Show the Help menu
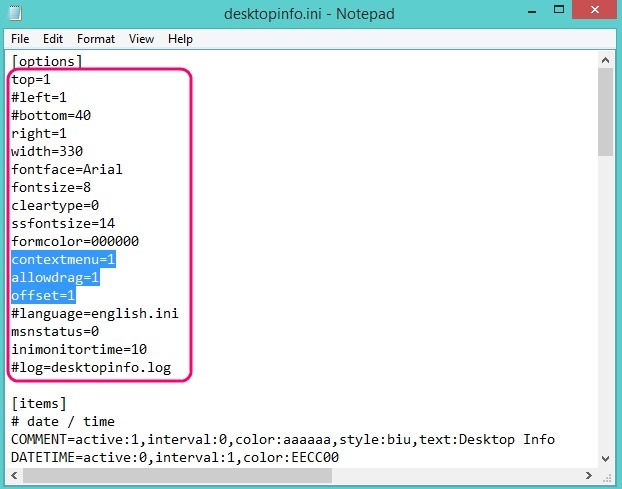622x489 pixels. (180, 39)
